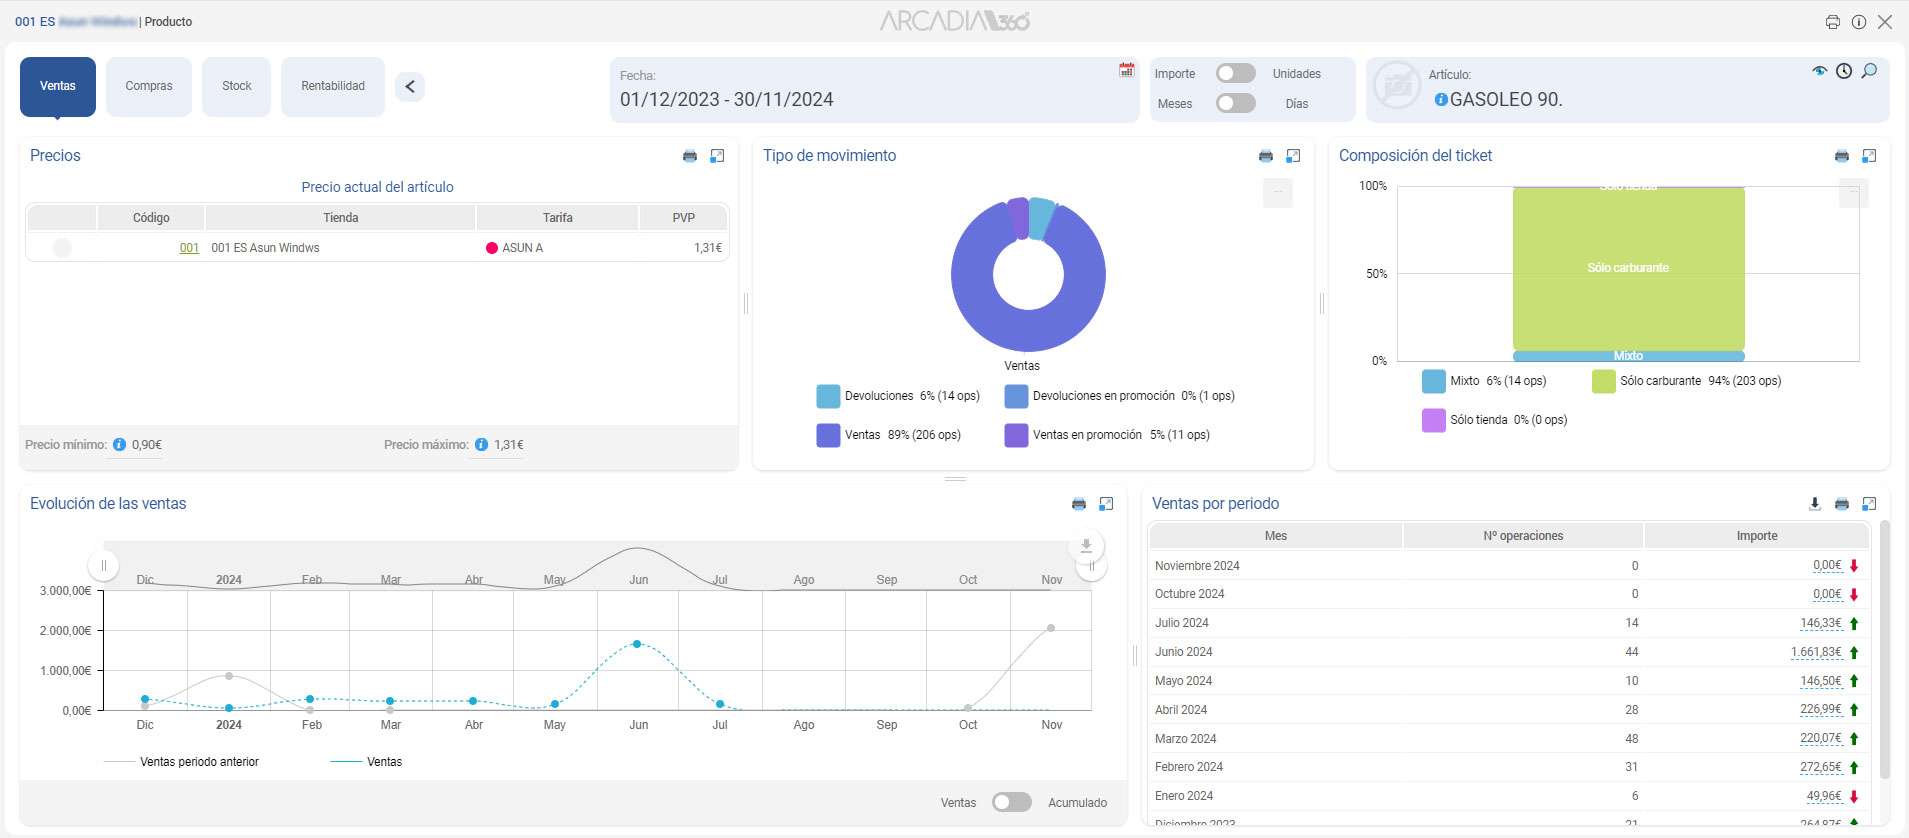Image resolution: width=1909 pixels, height=838 pixels.
Task: Switch to the Compras tab
Action: 149,87
